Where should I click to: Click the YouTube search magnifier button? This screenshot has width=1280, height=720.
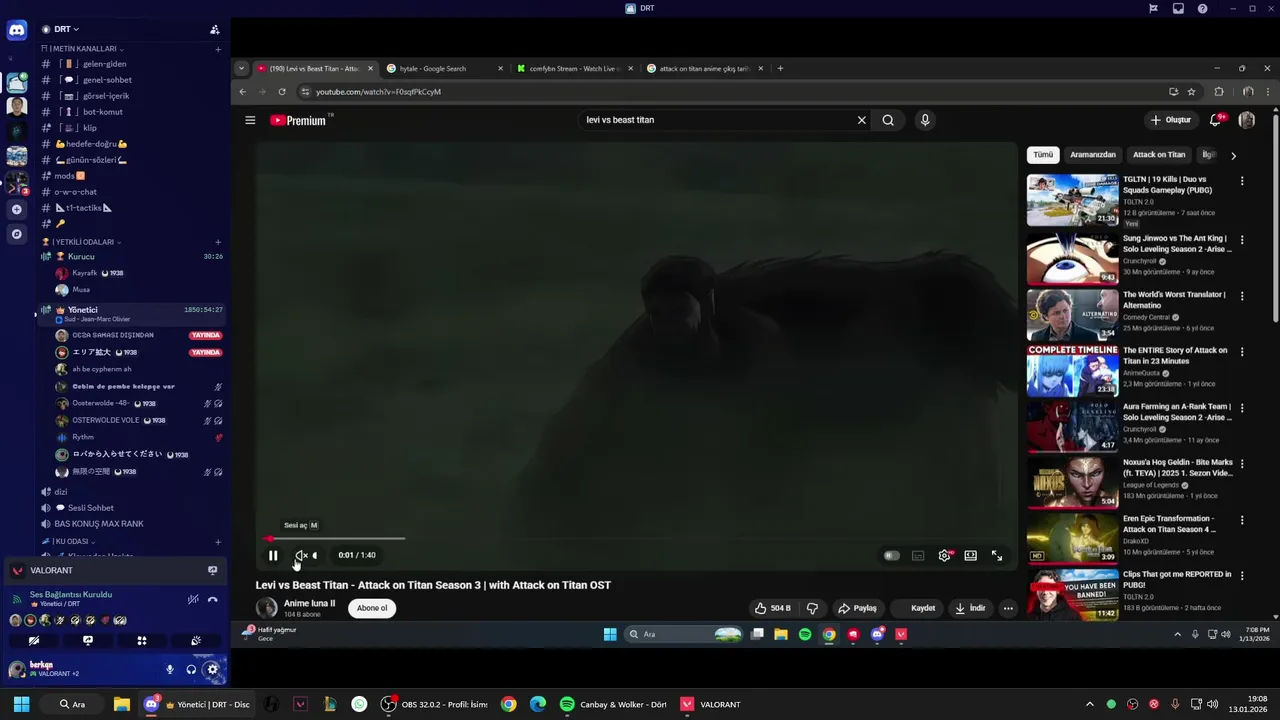(x=888, y=120)
